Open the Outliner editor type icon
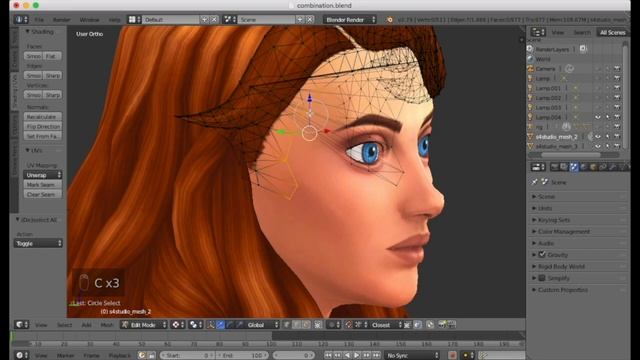640x360 pixels. 538,32
